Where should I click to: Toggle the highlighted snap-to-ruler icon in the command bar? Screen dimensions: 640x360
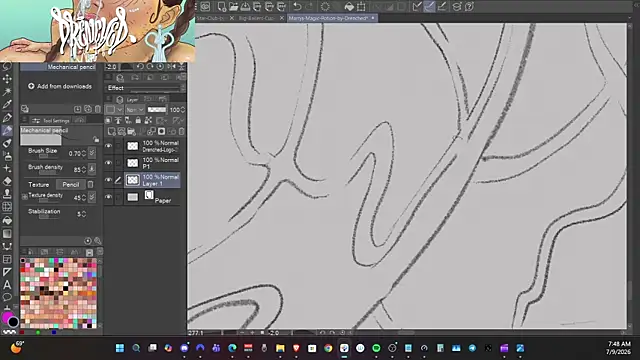pyautogui.click(x=429, y=7)
